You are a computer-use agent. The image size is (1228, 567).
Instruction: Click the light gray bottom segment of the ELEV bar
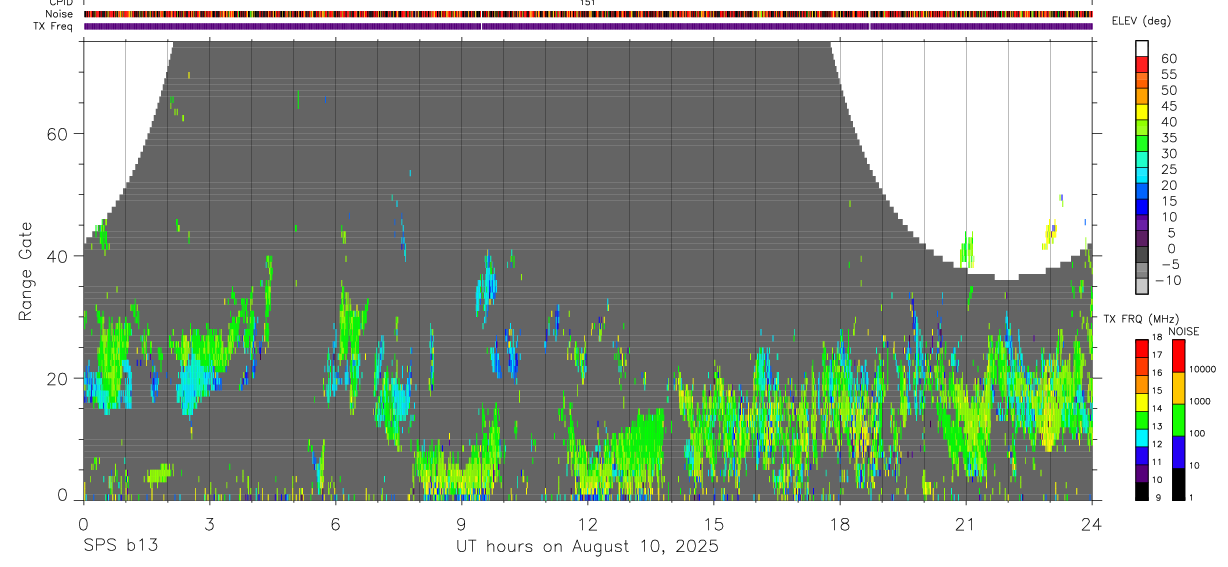(1142, 286)
